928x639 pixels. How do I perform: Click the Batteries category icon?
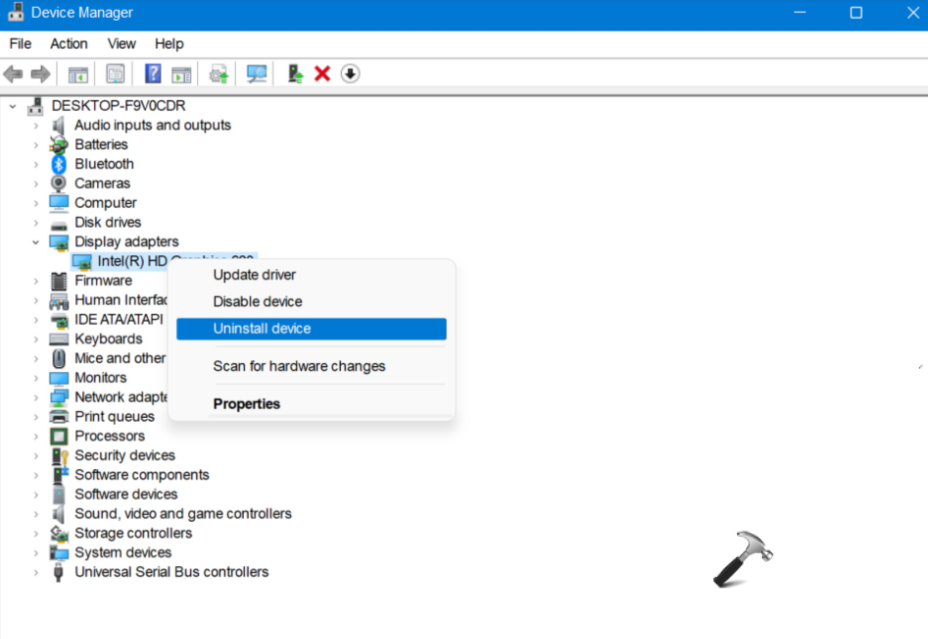(59, 144)
